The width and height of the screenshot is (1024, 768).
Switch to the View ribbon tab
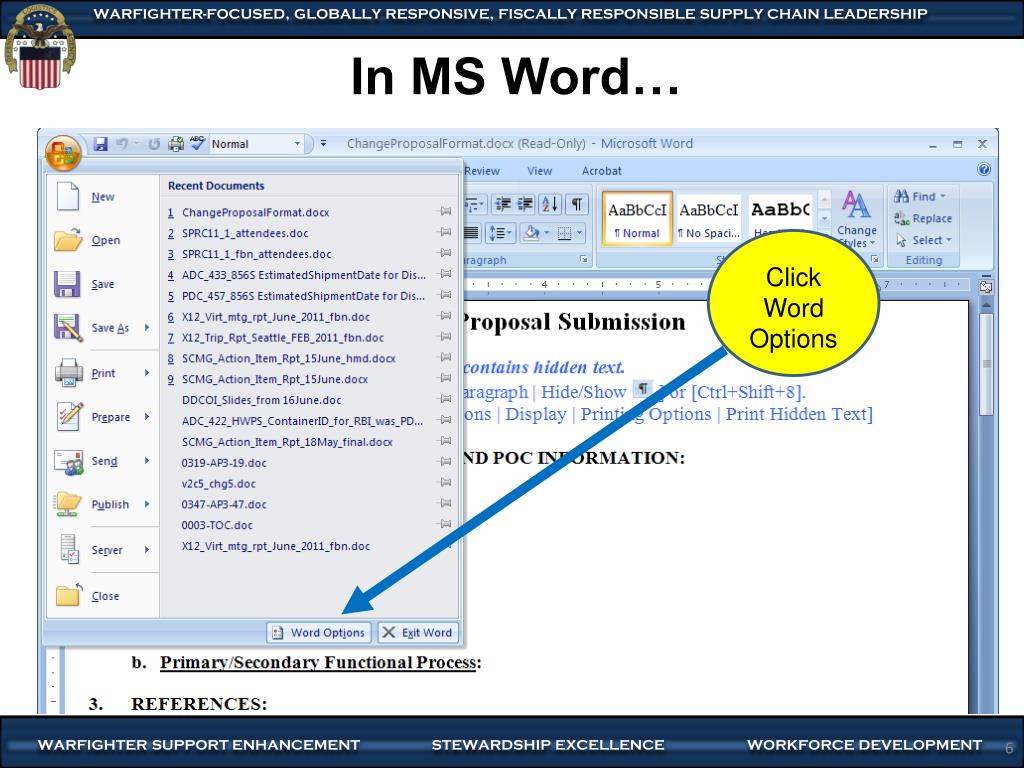tap(539, 171)
